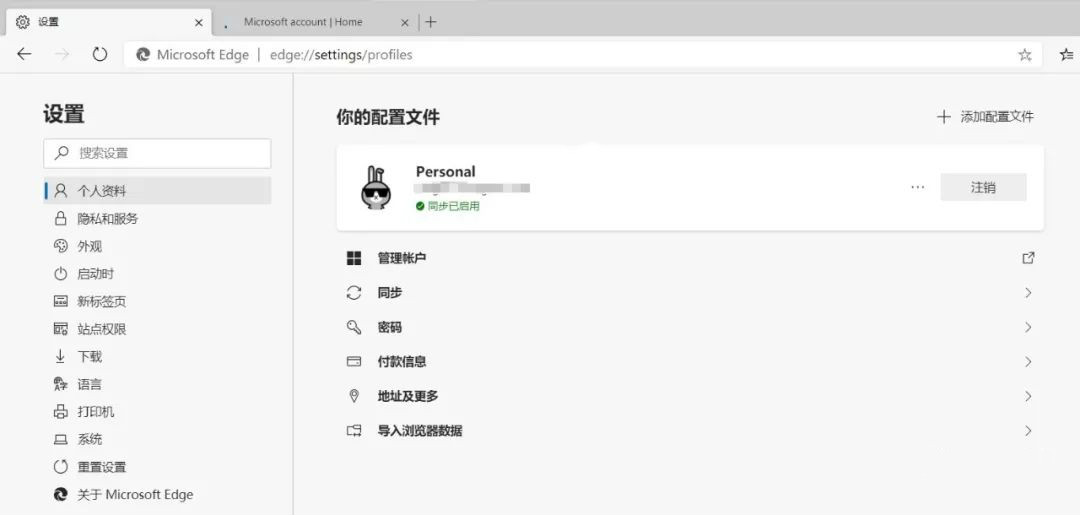Expand 同步 with its chevron

point(1028,293)
